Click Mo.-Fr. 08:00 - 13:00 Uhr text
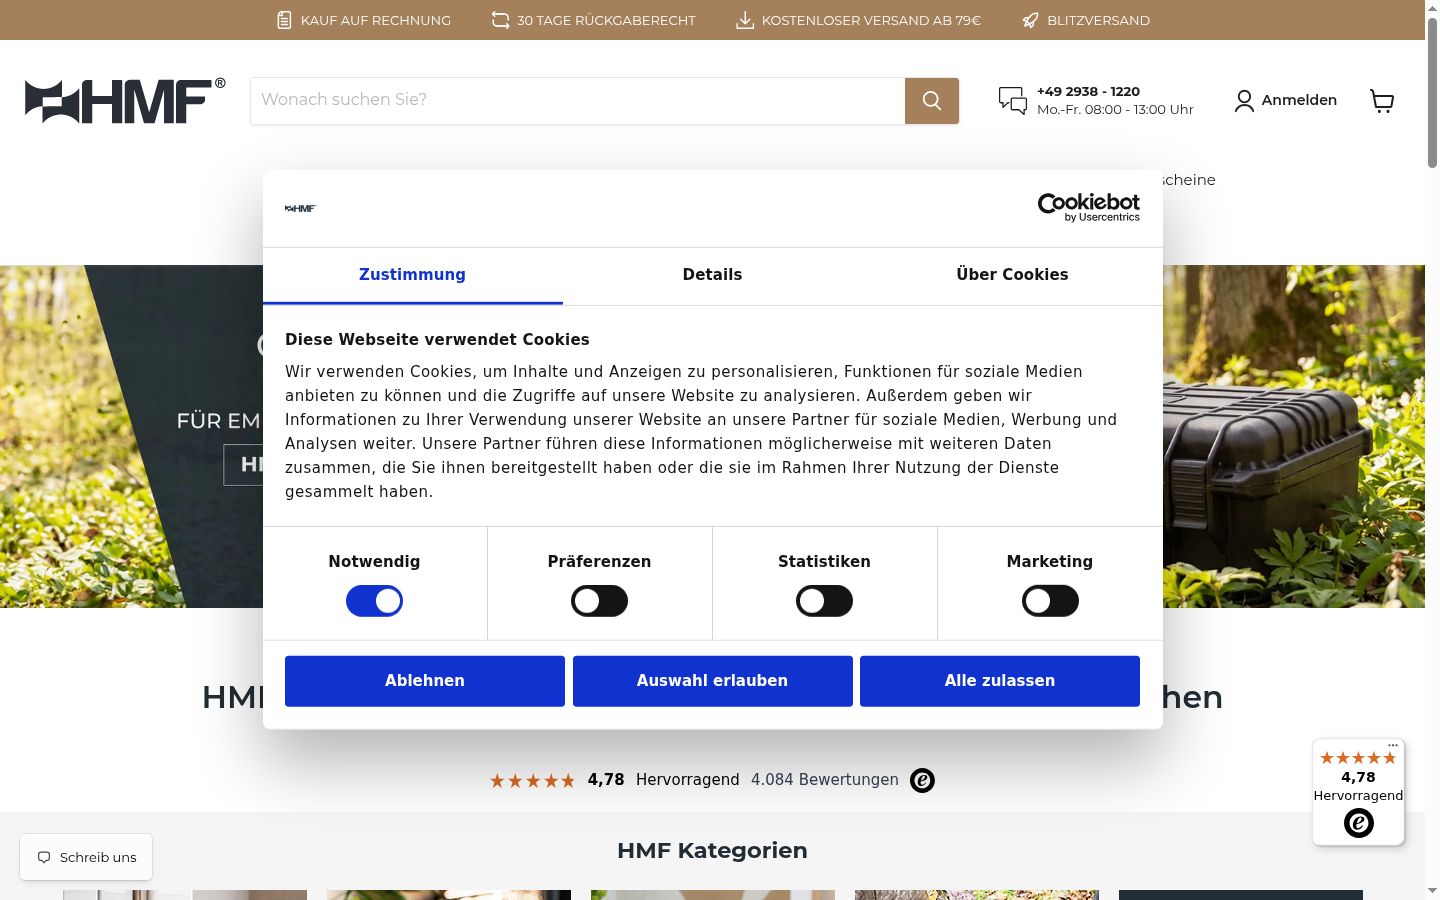Image resolution: width=1440 pixels, height=900 pixels. [x=1115, y=110]
